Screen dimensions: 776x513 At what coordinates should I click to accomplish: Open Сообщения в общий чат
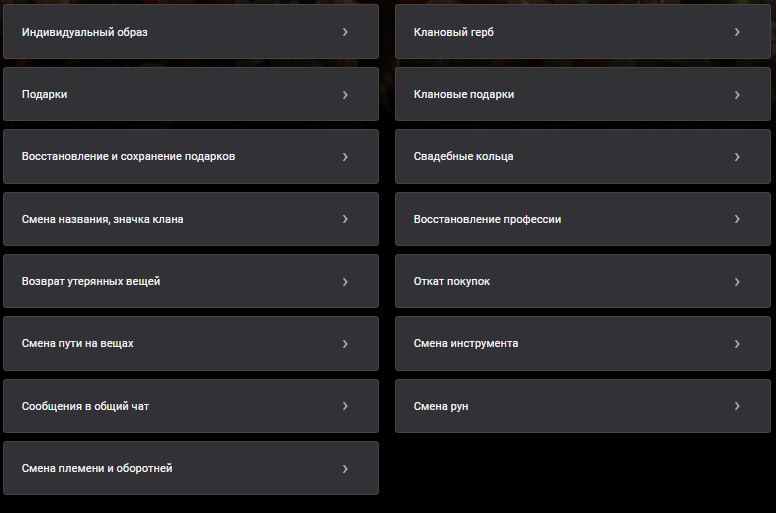[191, 406]
